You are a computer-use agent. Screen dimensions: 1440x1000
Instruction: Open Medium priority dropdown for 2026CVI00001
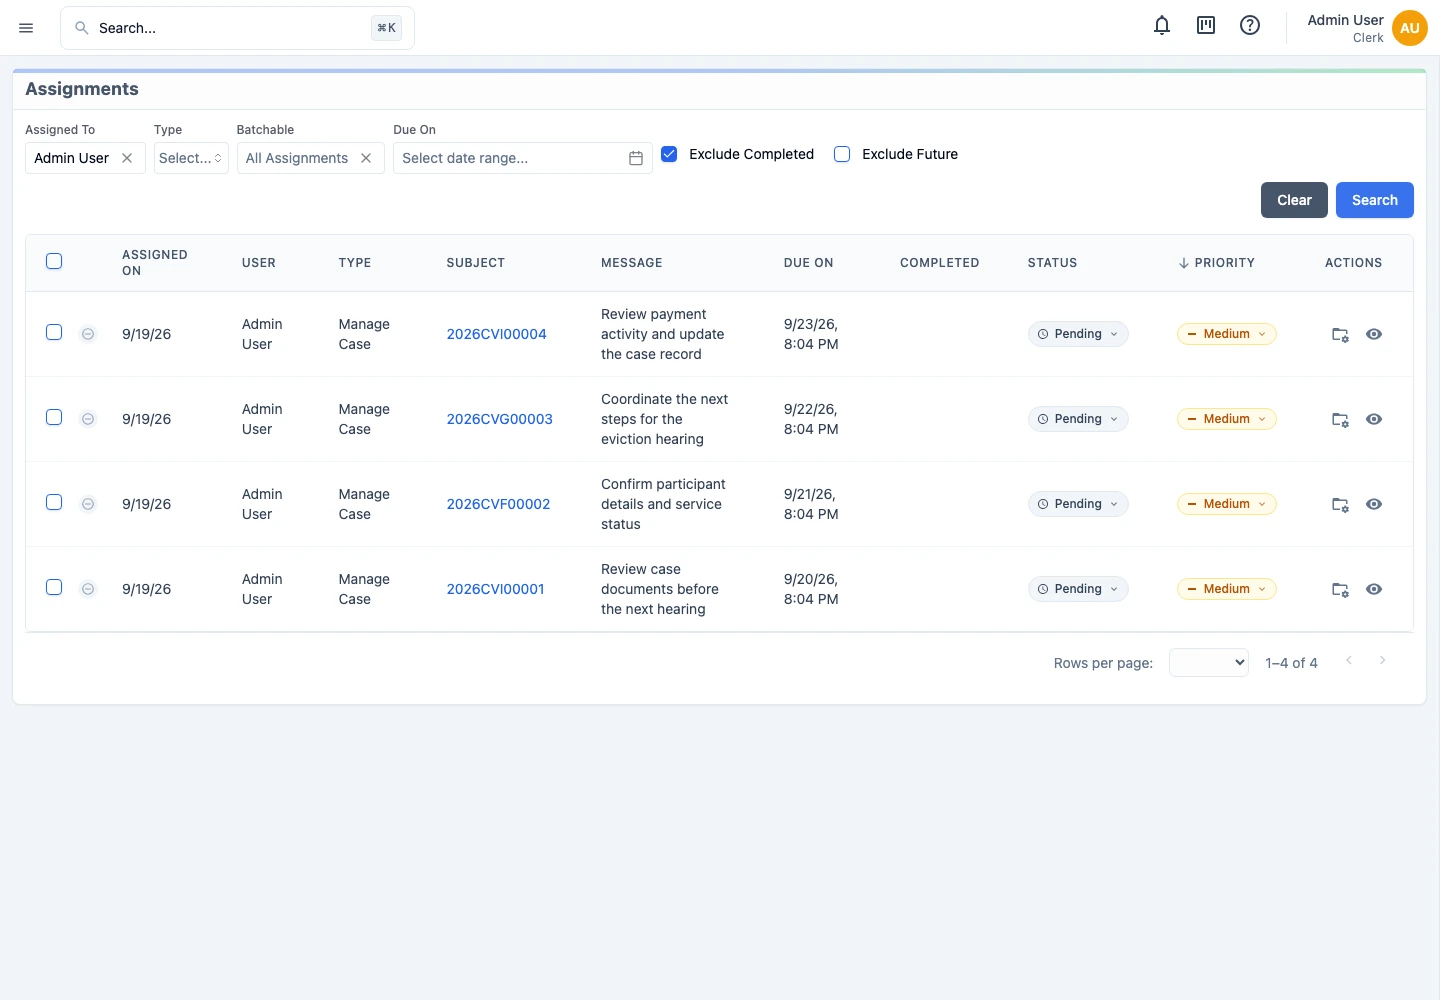pos(1227,589)
